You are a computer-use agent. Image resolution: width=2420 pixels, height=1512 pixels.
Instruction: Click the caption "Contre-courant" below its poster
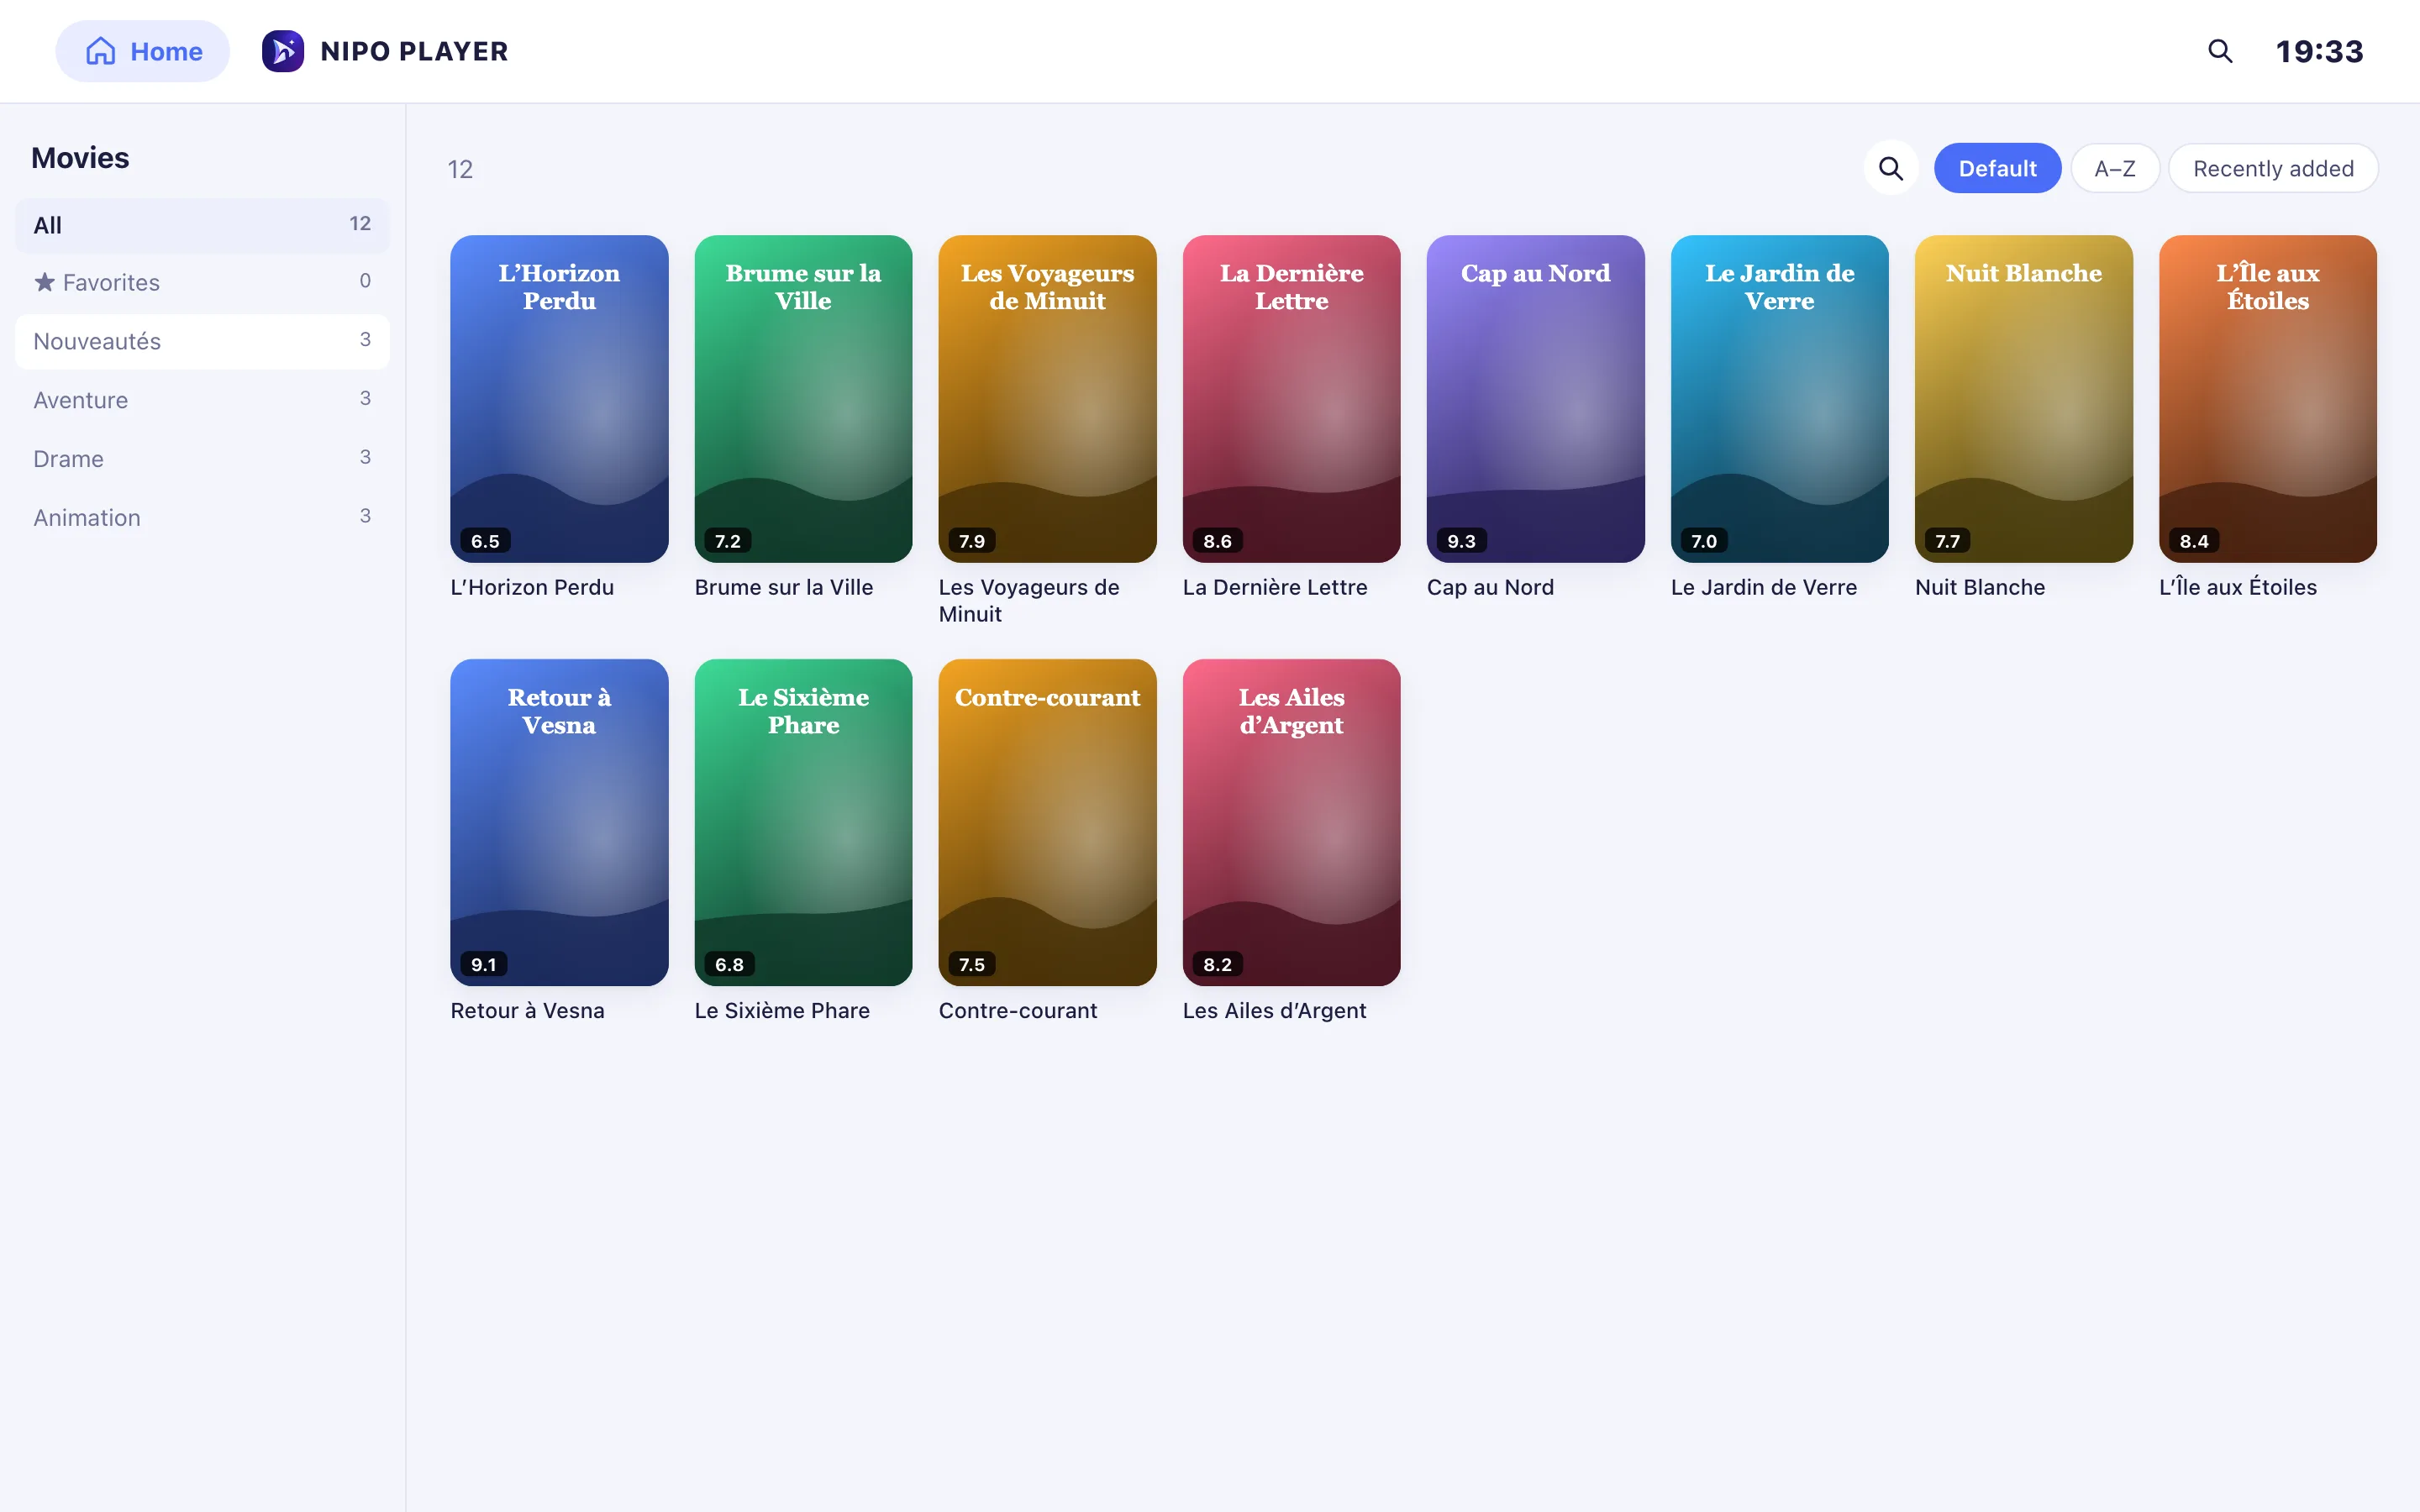click(1017, 1011)
